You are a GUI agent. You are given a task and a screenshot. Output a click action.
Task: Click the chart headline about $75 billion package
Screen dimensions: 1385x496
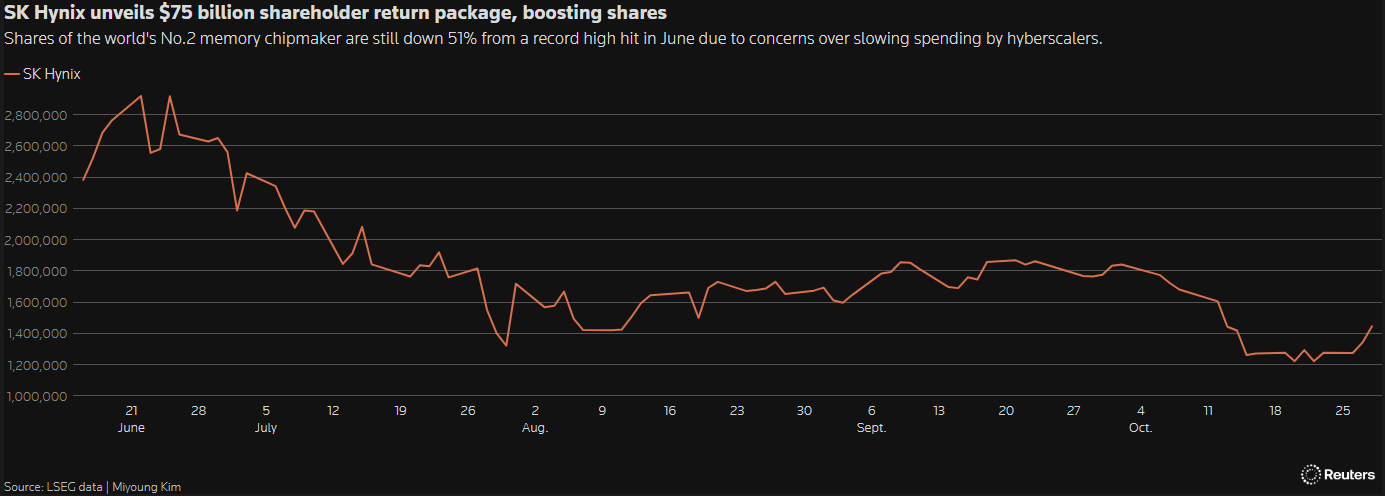coord(335,14)
